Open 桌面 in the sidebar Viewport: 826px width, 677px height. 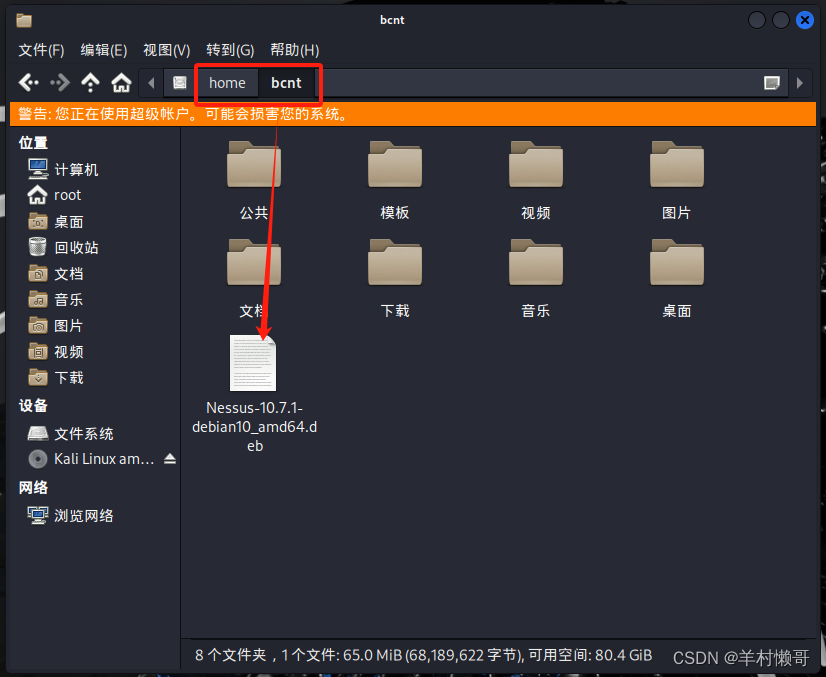(x=55, y=221)
